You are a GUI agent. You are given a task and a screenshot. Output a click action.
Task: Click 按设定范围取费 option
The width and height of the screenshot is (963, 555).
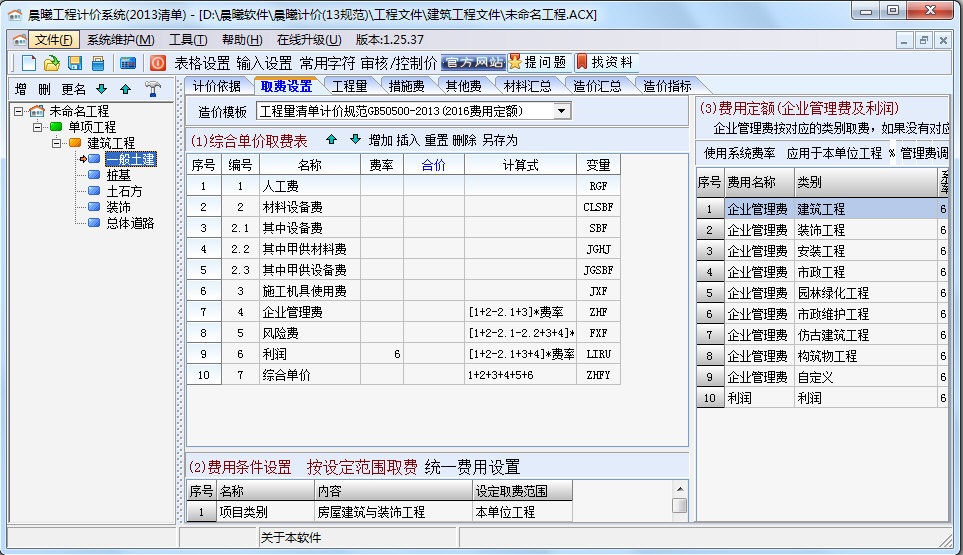[x=362, y=467]
